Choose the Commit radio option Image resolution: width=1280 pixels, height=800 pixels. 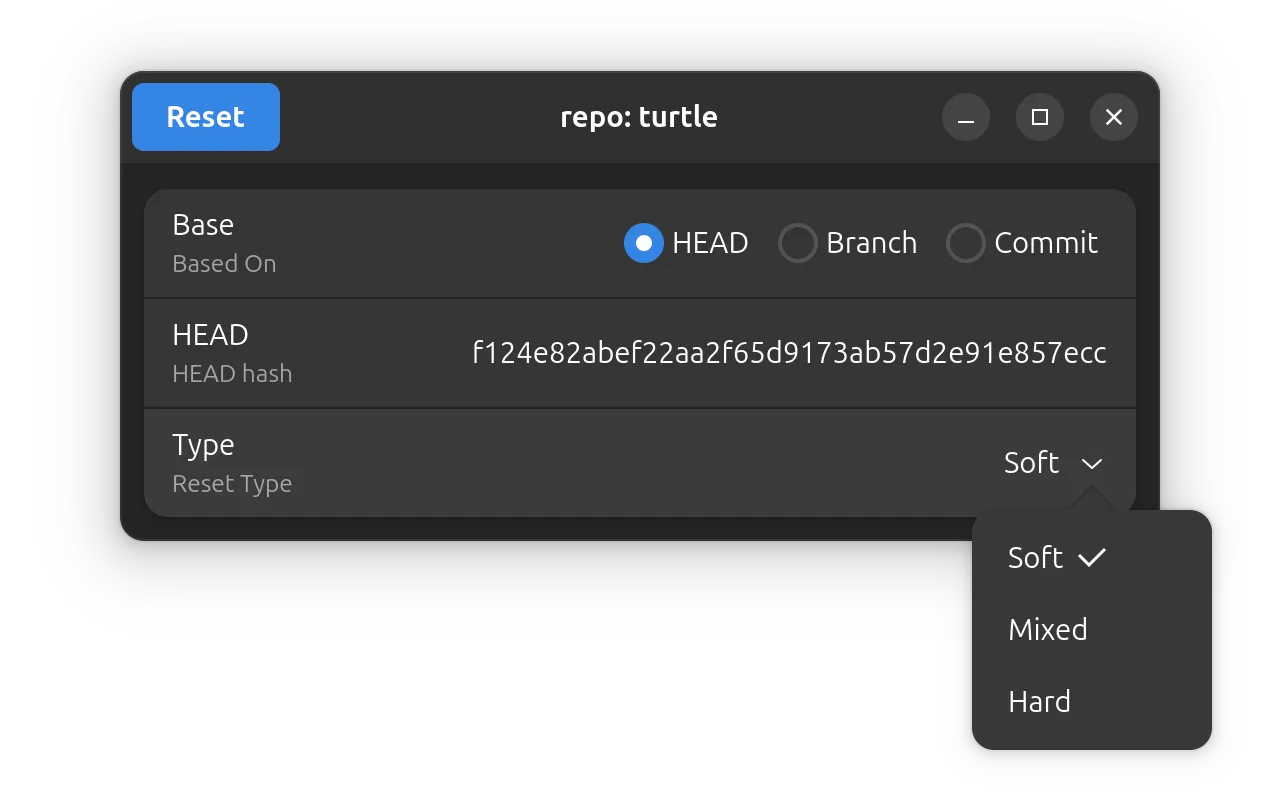point(966,243)
